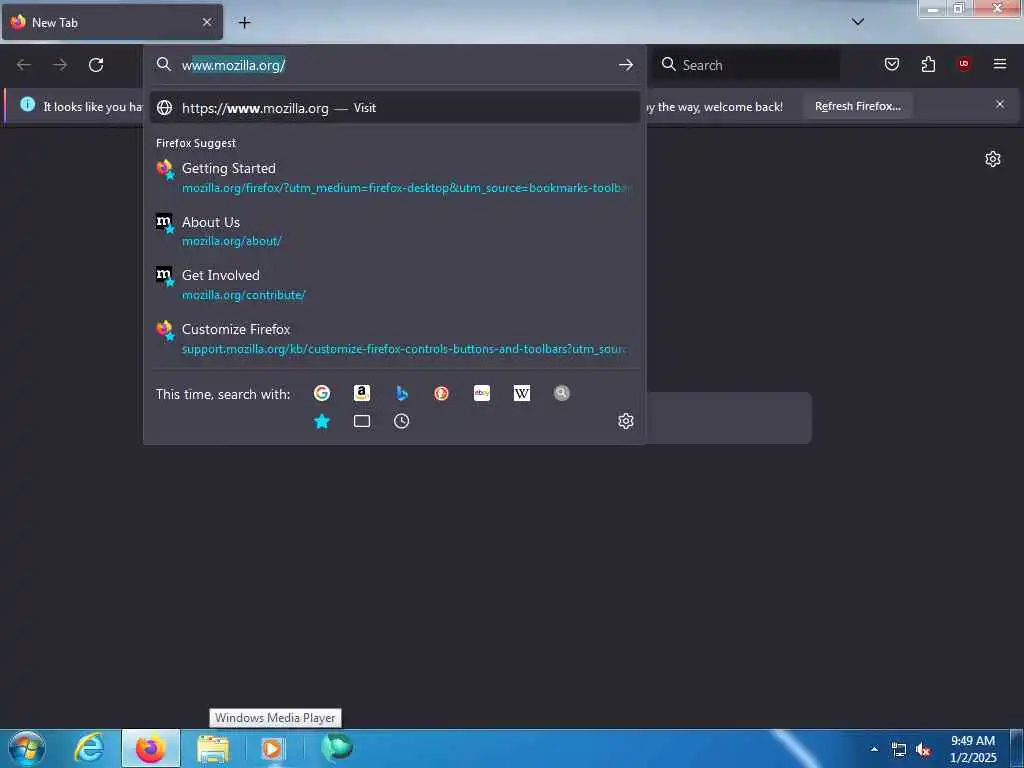Search this time with Amazon

coord(362,392)
